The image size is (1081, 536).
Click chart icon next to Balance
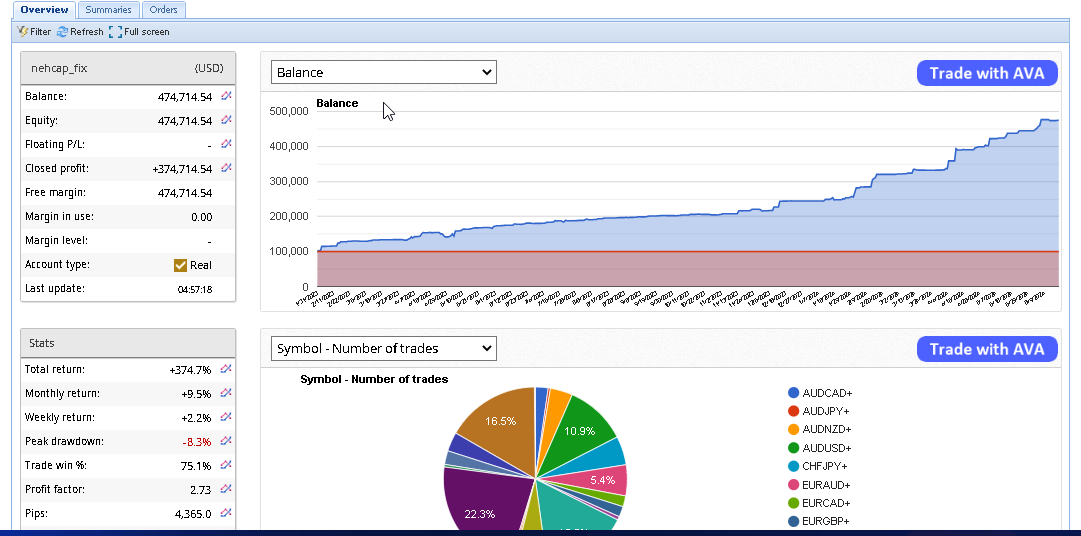click(226, 96)
